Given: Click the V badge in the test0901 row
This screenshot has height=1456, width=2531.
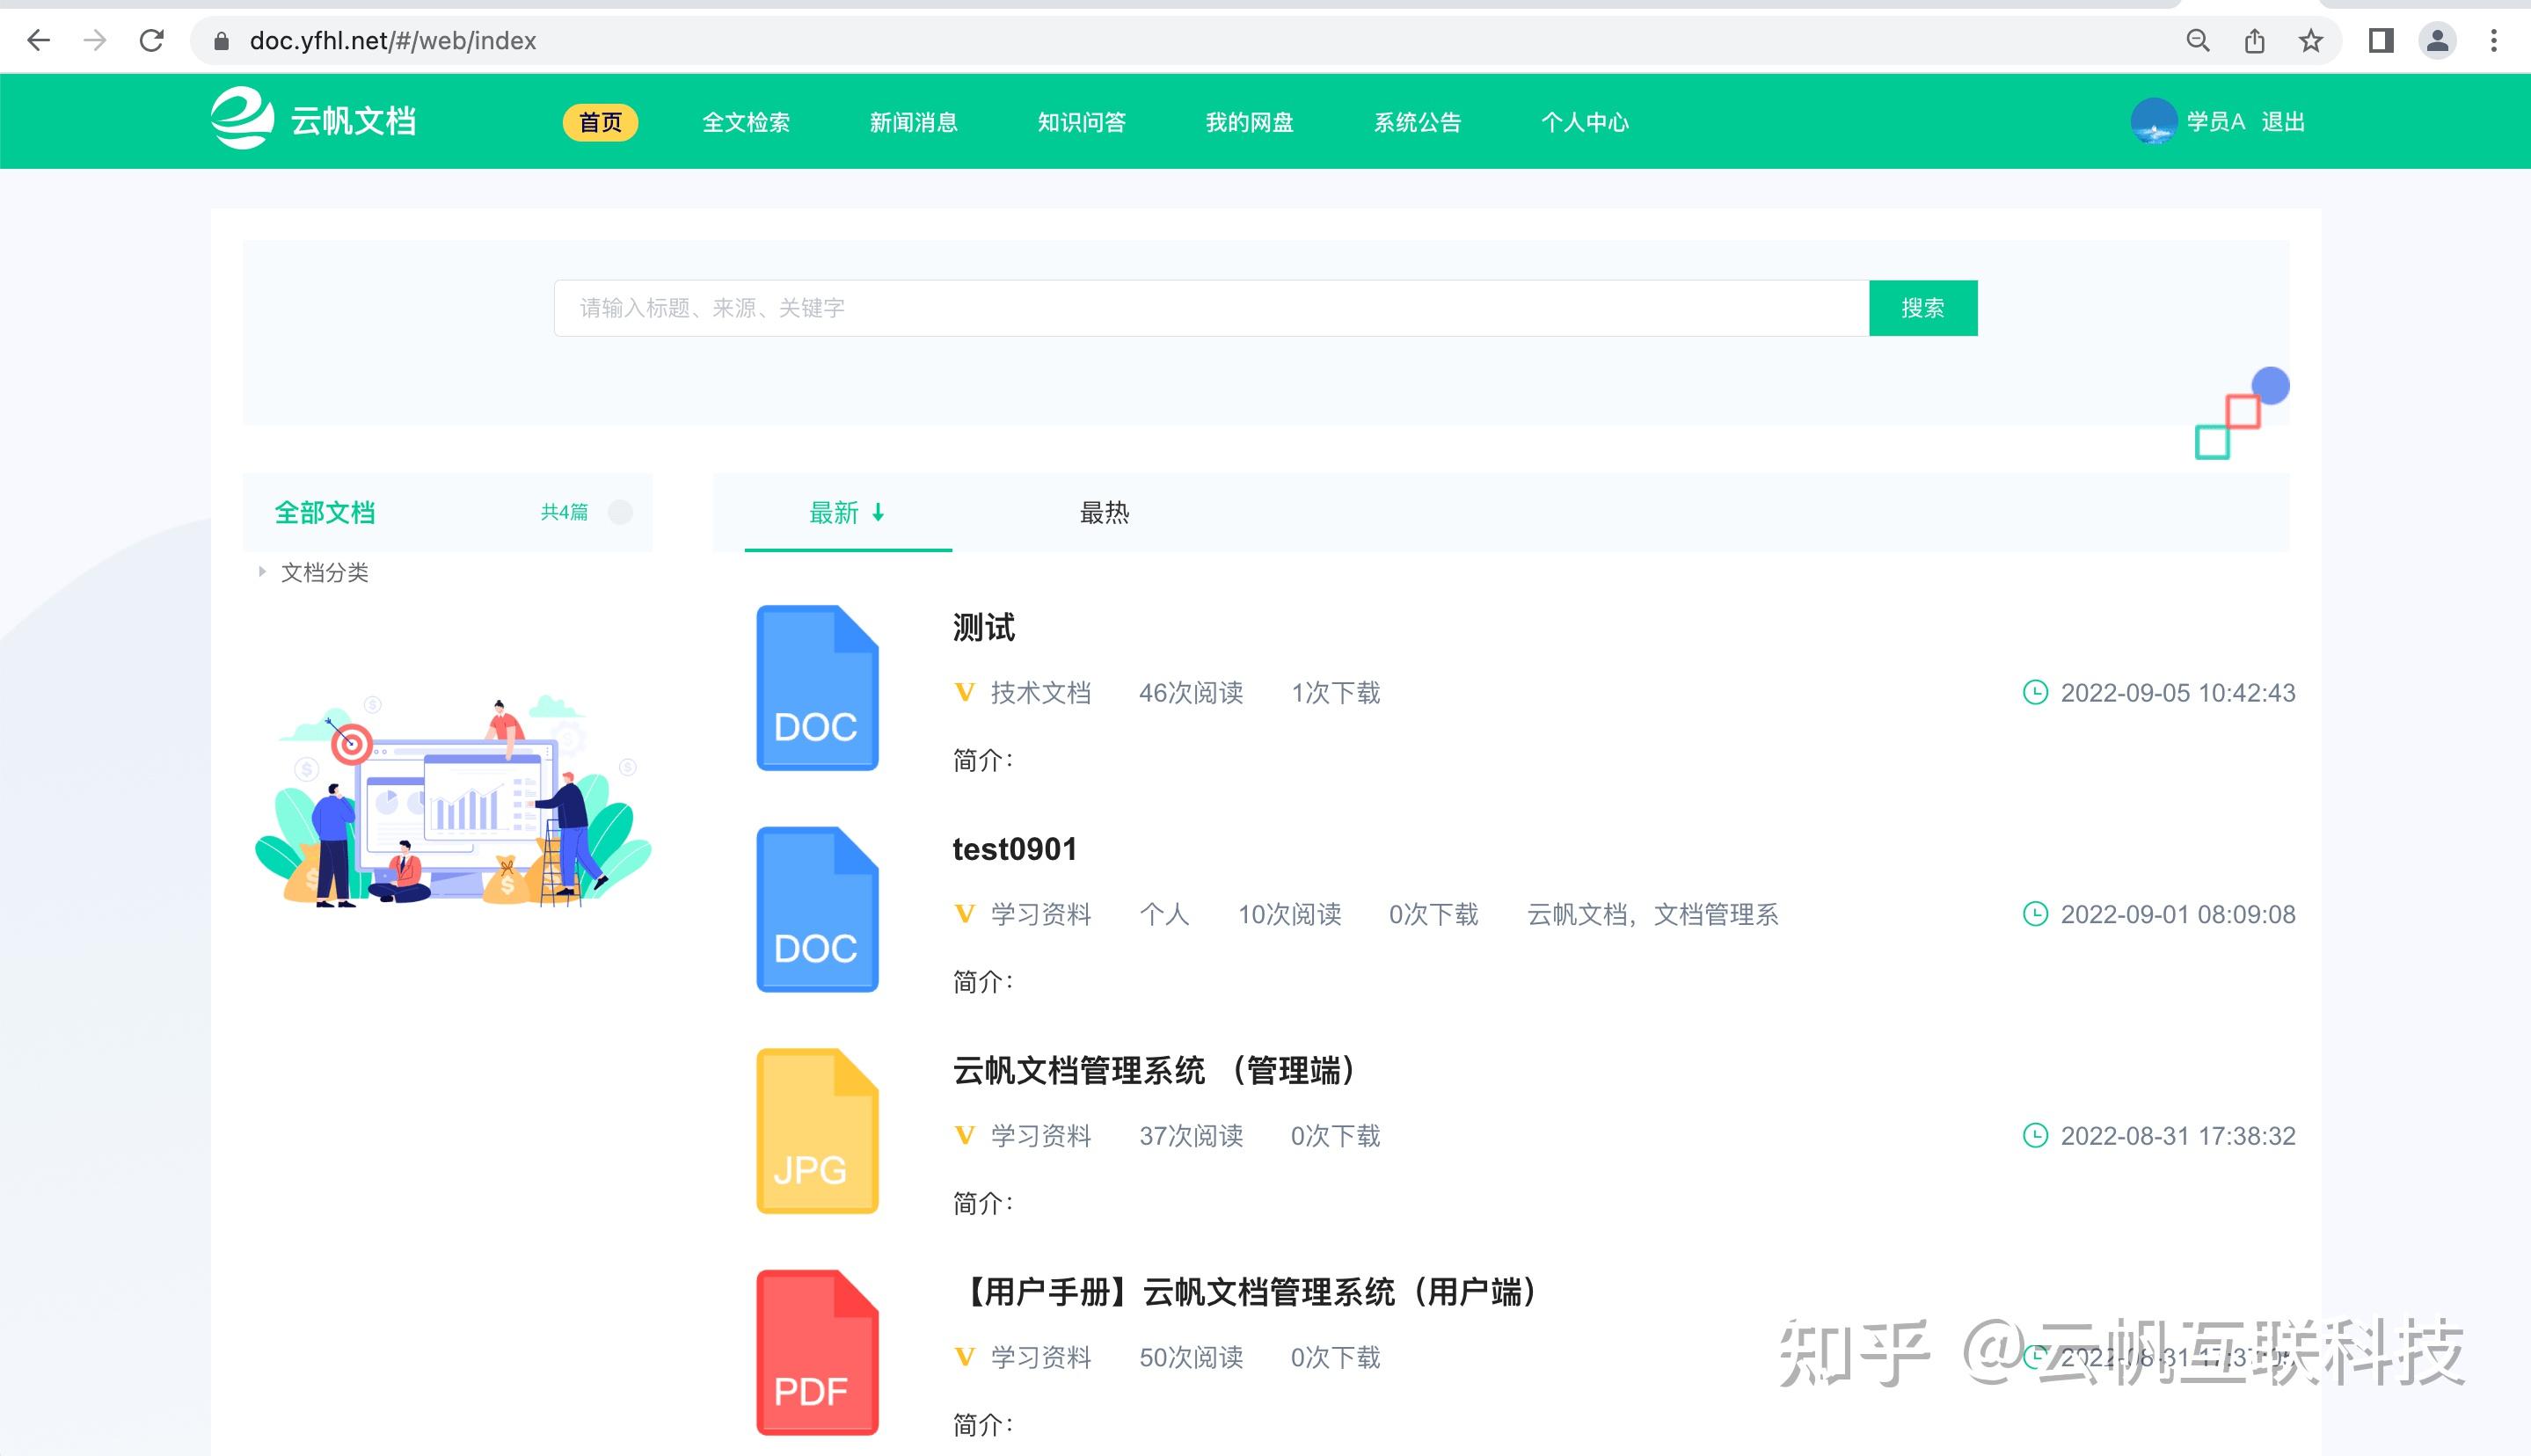Looking at the screenshot, I should (x=964, y=914).
